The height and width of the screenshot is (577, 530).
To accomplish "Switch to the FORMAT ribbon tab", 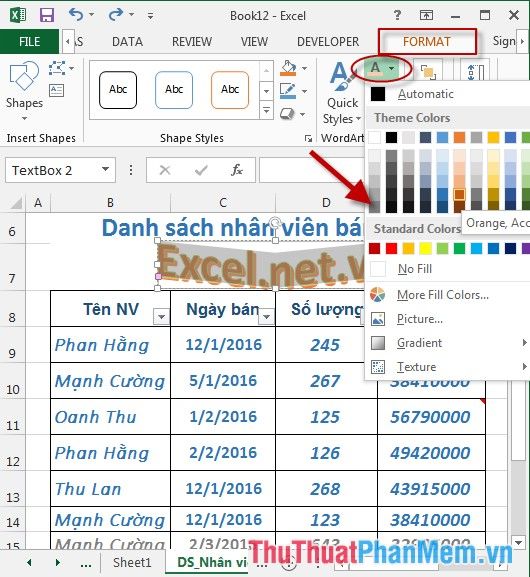I will (x=427, y=42).
